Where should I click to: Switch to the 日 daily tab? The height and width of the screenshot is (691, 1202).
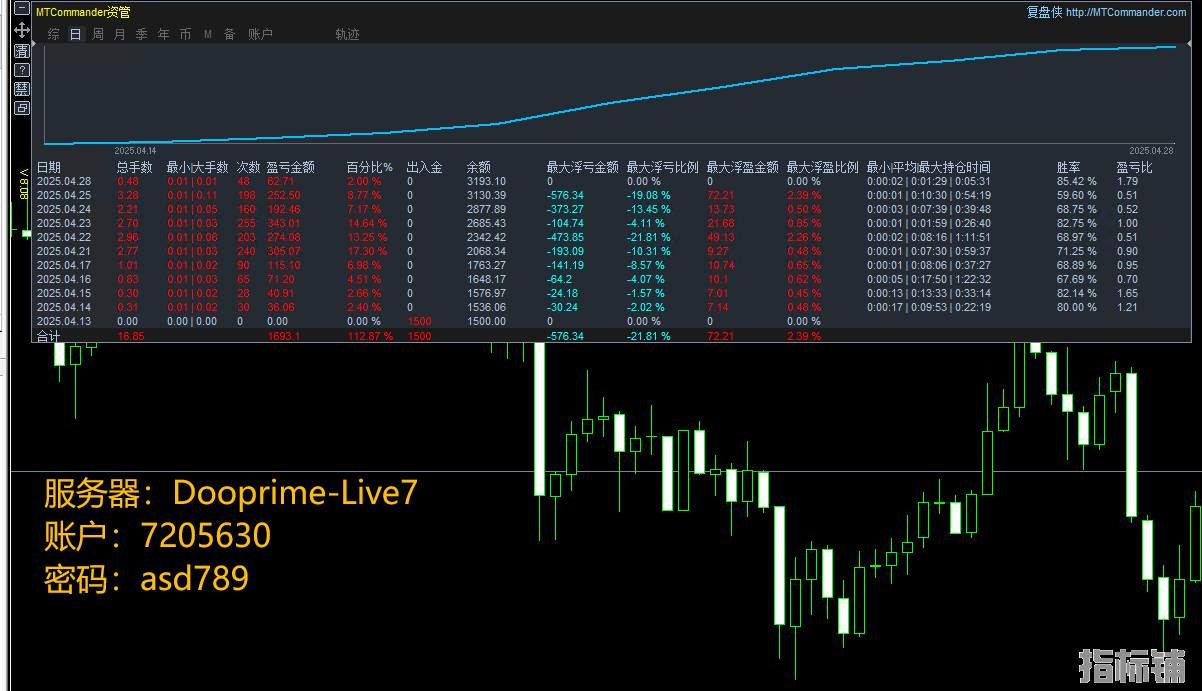[76, 34]
